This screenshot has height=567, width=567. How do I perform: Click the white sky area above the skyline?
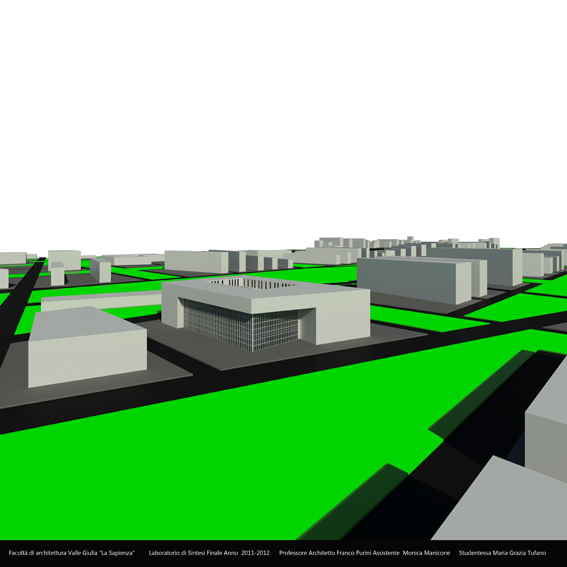point(284,119)
